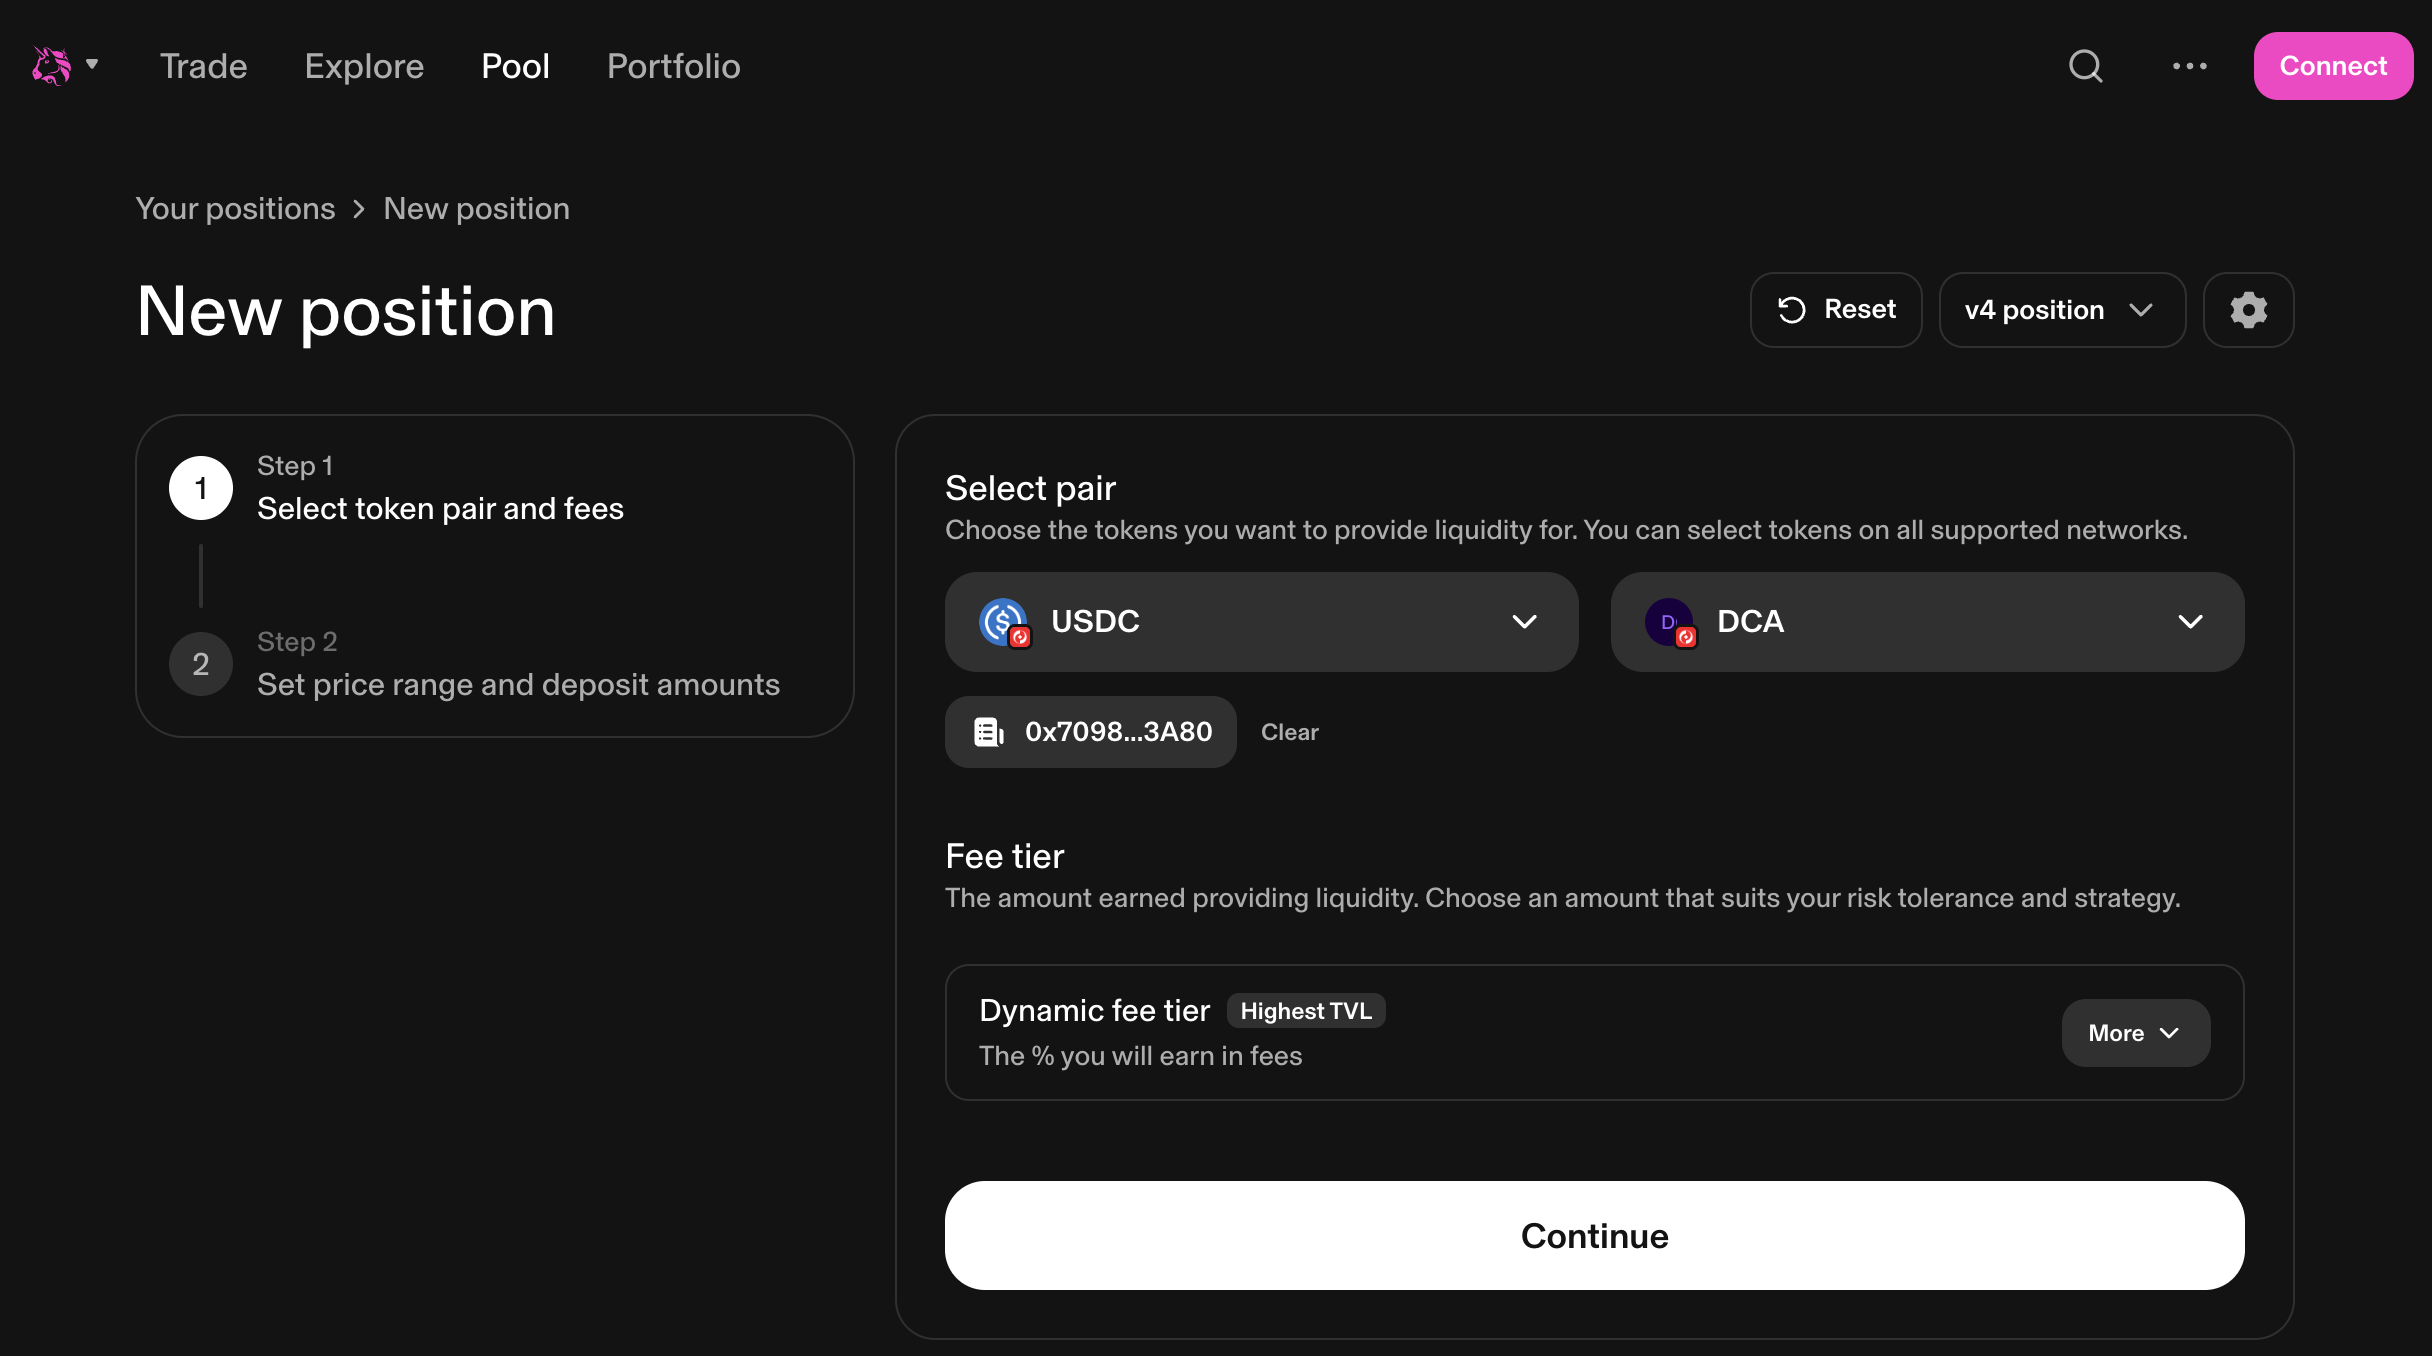Open the three-dots more menu

2189,66
